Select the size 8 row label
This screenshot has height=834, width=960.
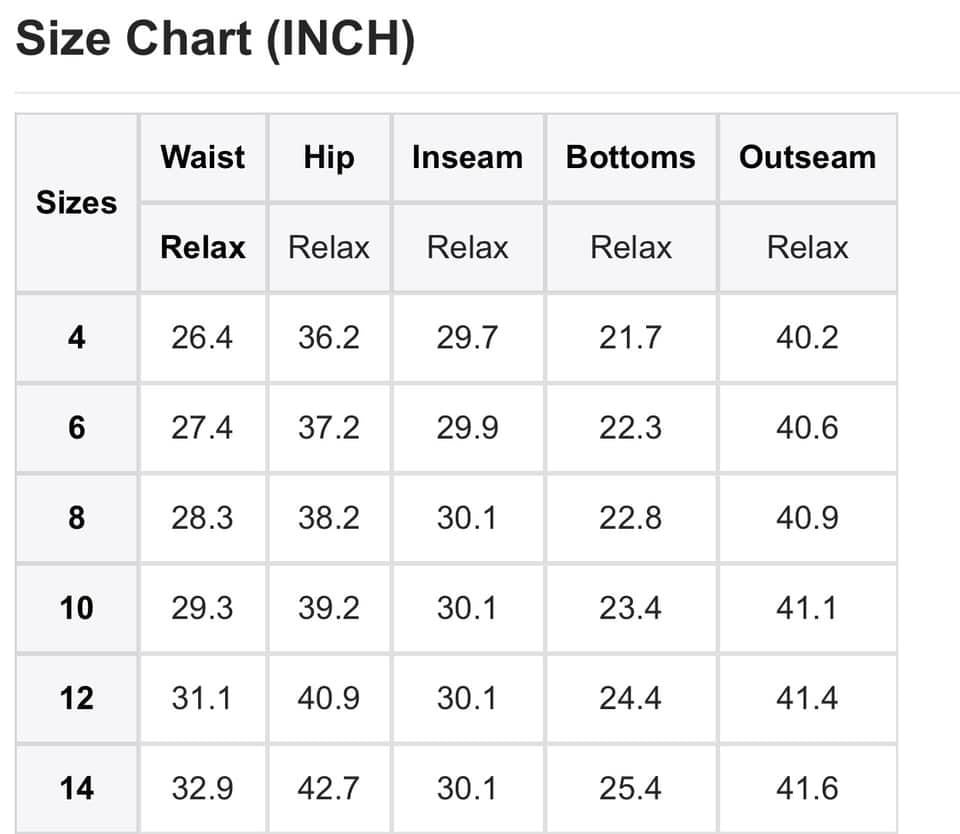pos(77,517)
